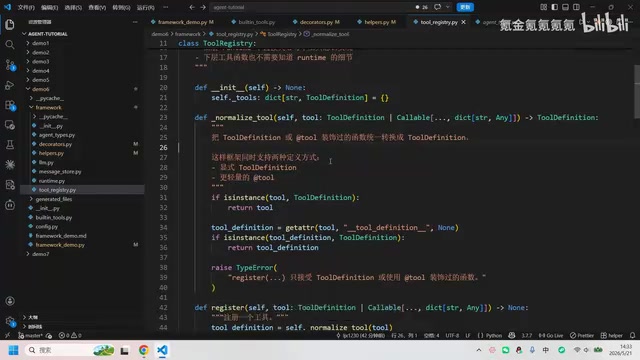The width and height of the screenshot is (640, 360).
Task: Open the Accounts icon in activity bar
Action: [10, 301]
